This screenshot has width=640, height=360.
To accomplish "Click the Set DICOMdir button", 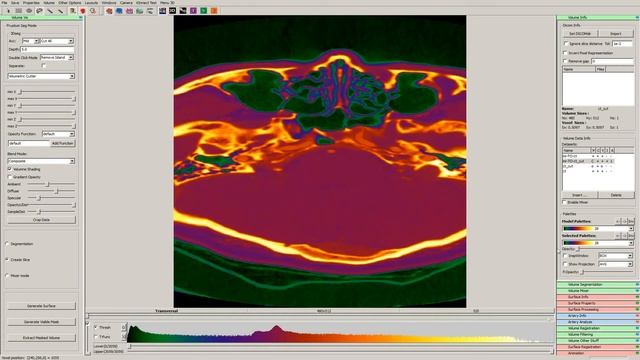I will pos(580,33).
